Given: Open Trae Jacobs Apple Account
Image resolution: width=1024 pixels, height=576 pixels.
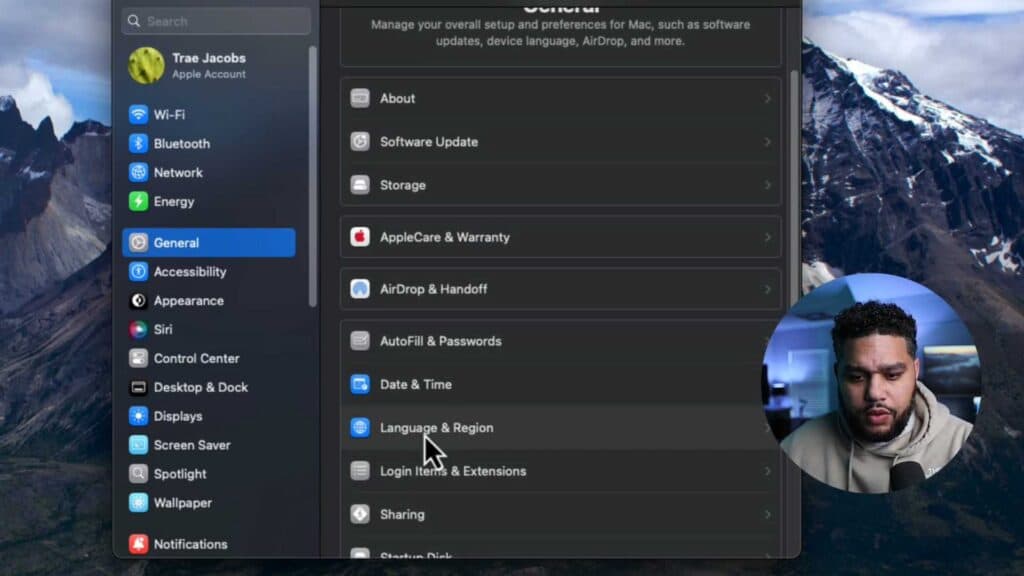Looking at the screenshot, I should [209, 65].
